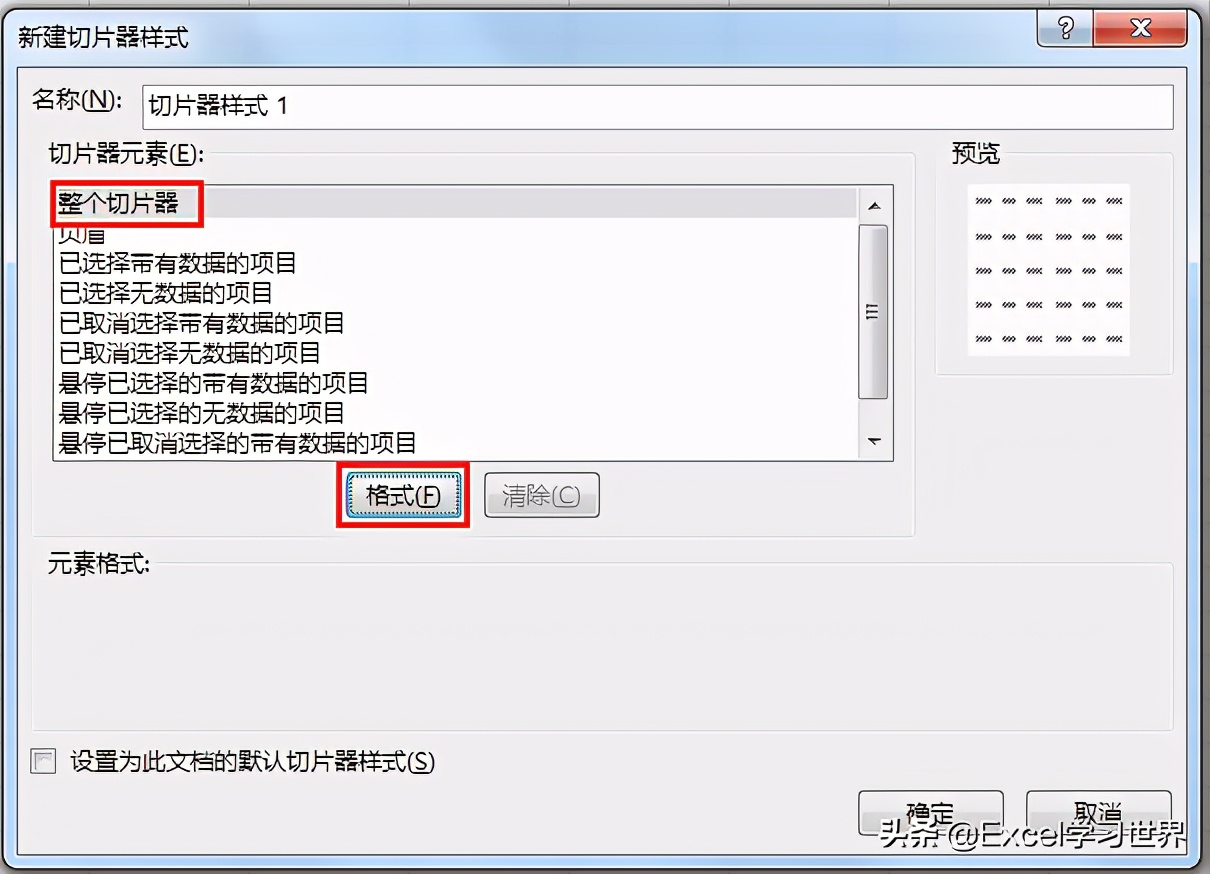Click the slicer style preview thumbnail
This screenshot has height=874, width=1210.
pos(1048,269)
